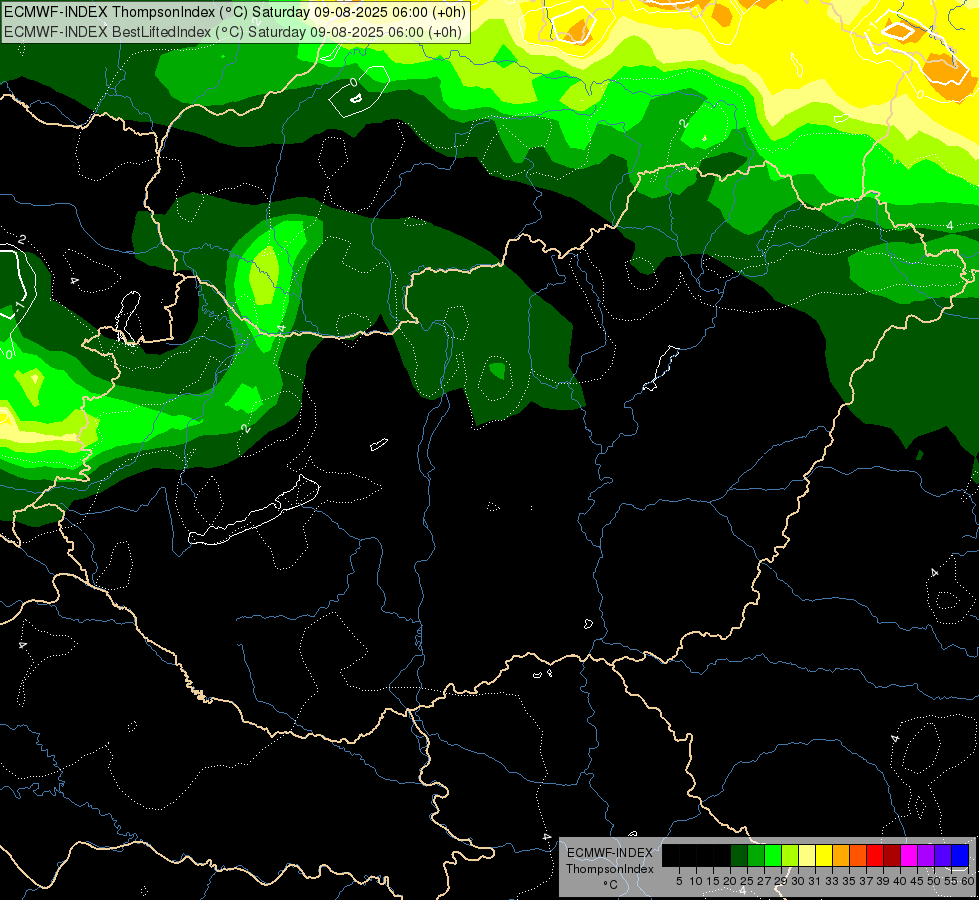
Task: Pick the orange-red 35–37 legend swatch
Action: pos(858,855)
